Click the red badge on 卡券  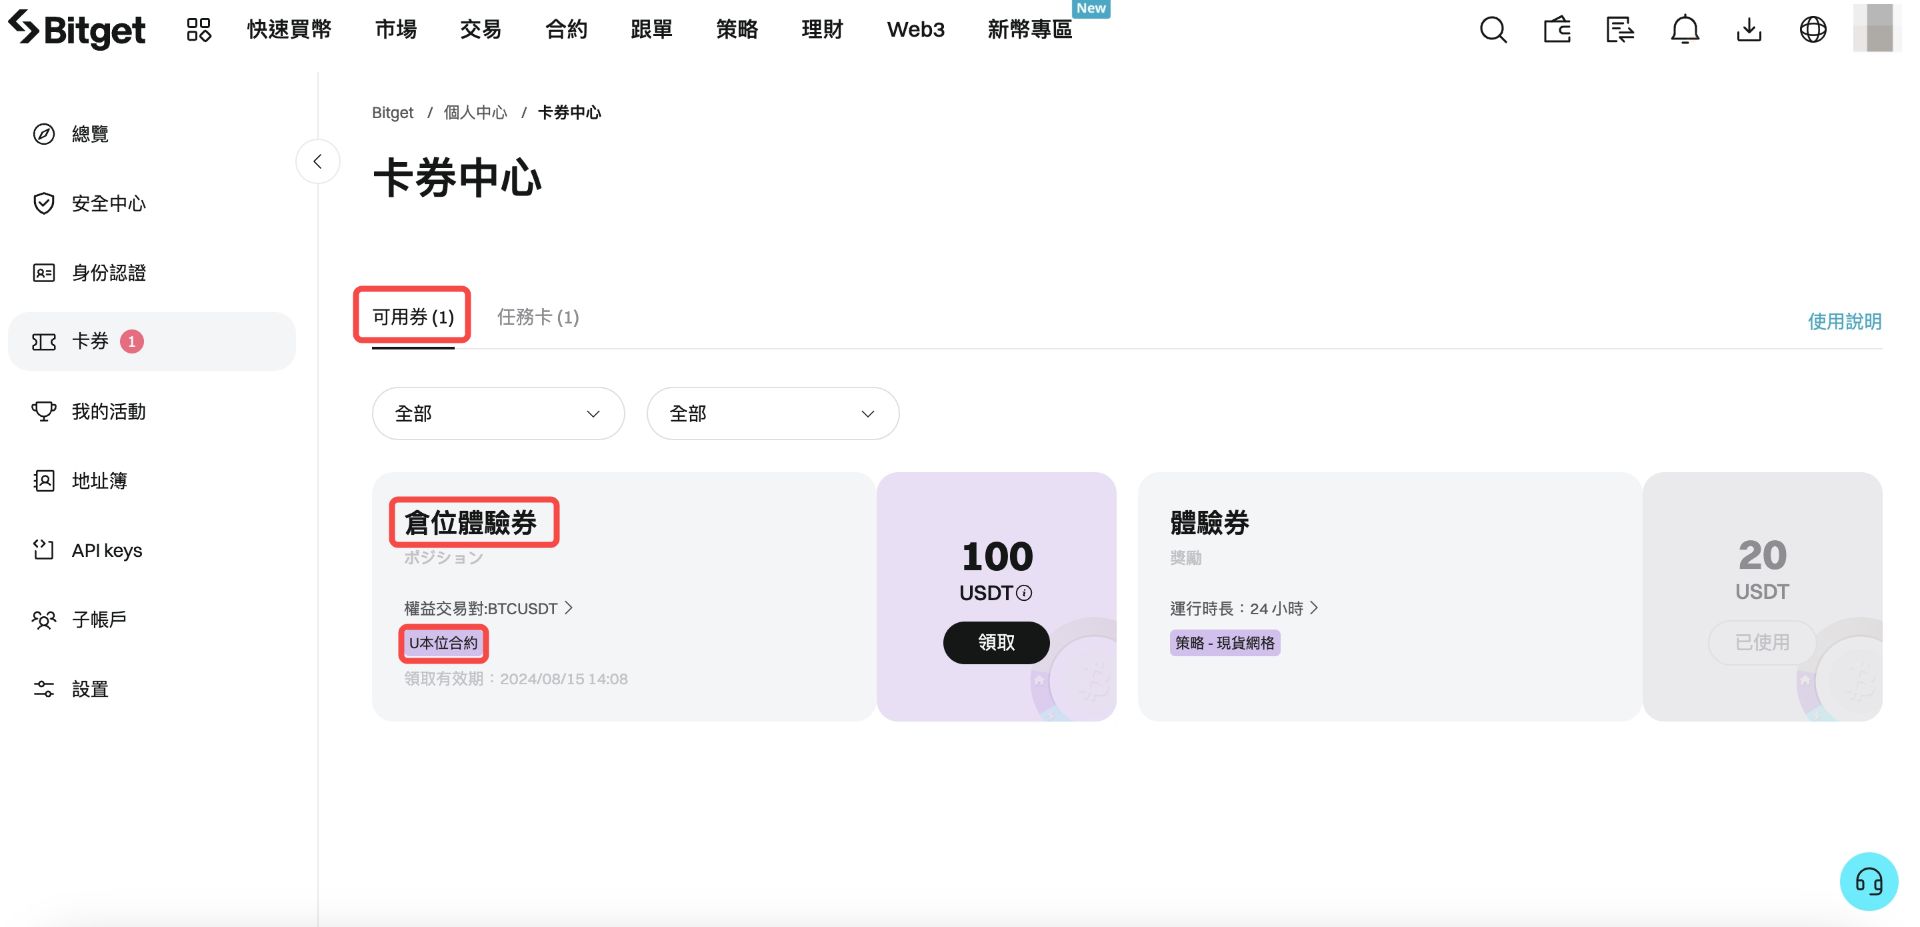pos(132,342)
